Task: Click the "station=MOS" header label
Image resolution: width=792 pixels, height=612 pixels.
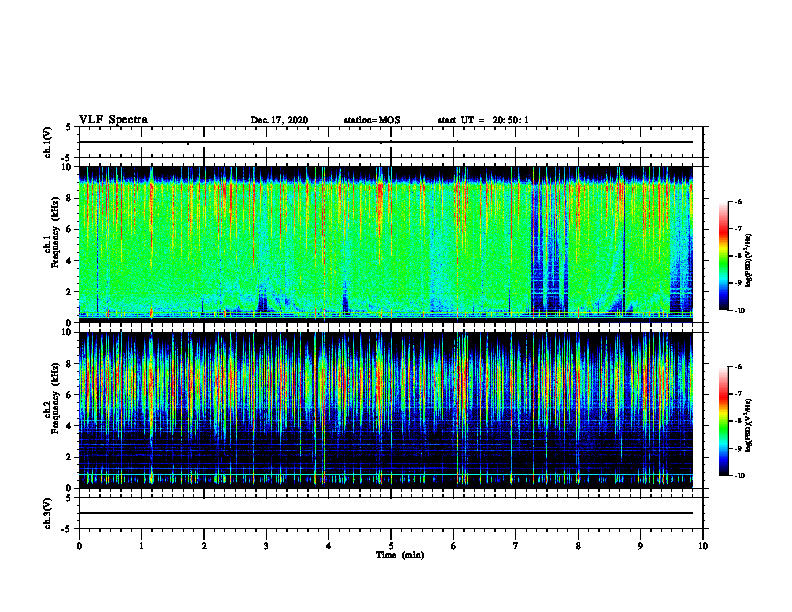Action: [372, 120]
